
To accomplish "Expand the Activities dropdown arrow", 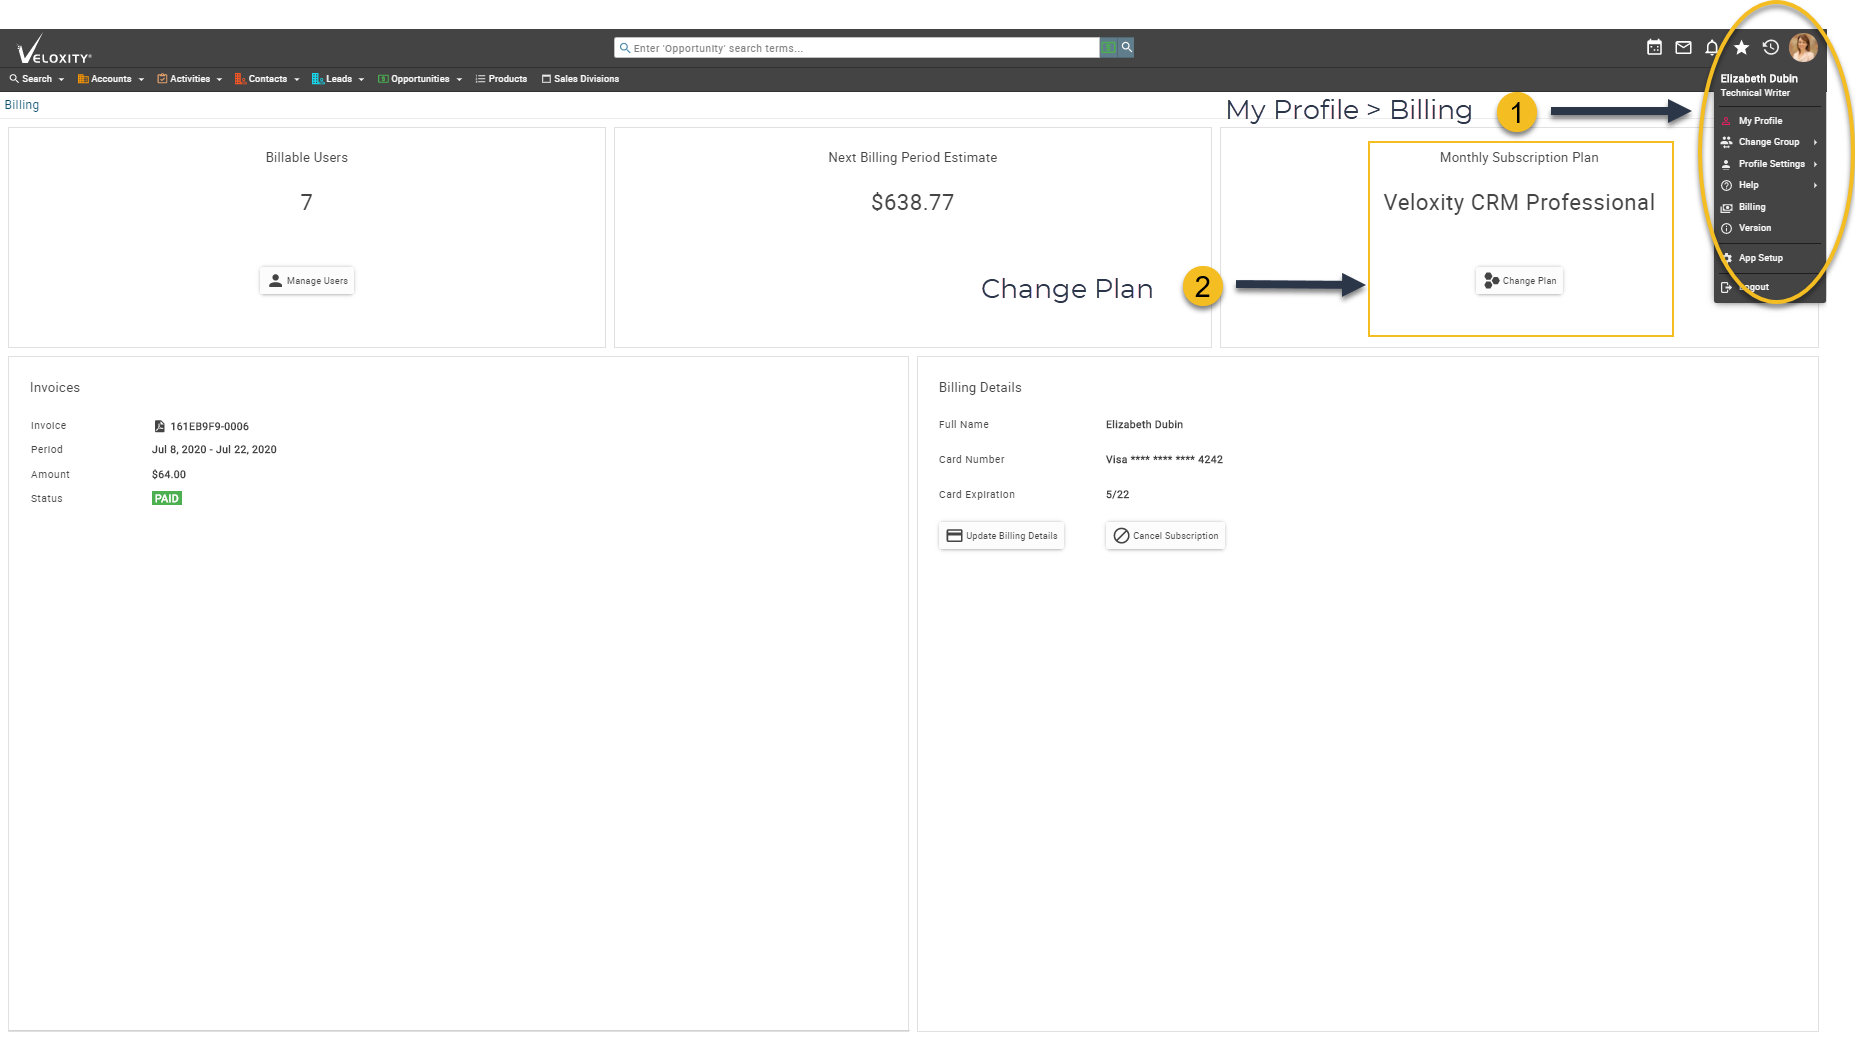I will [219, 80].
